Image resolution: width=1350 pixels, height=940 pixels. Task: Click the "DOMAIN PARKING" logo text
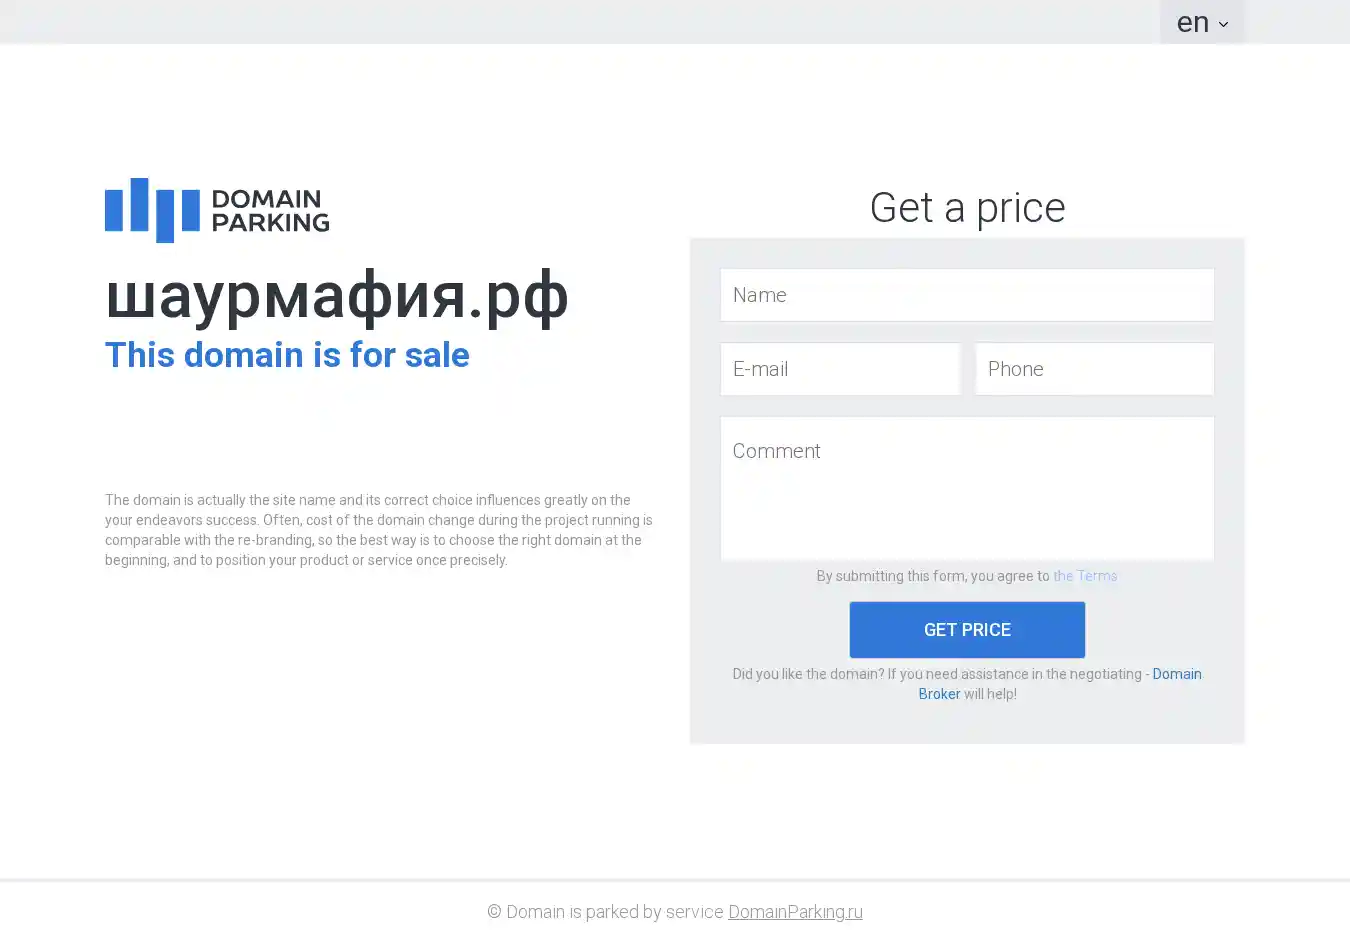270,210
